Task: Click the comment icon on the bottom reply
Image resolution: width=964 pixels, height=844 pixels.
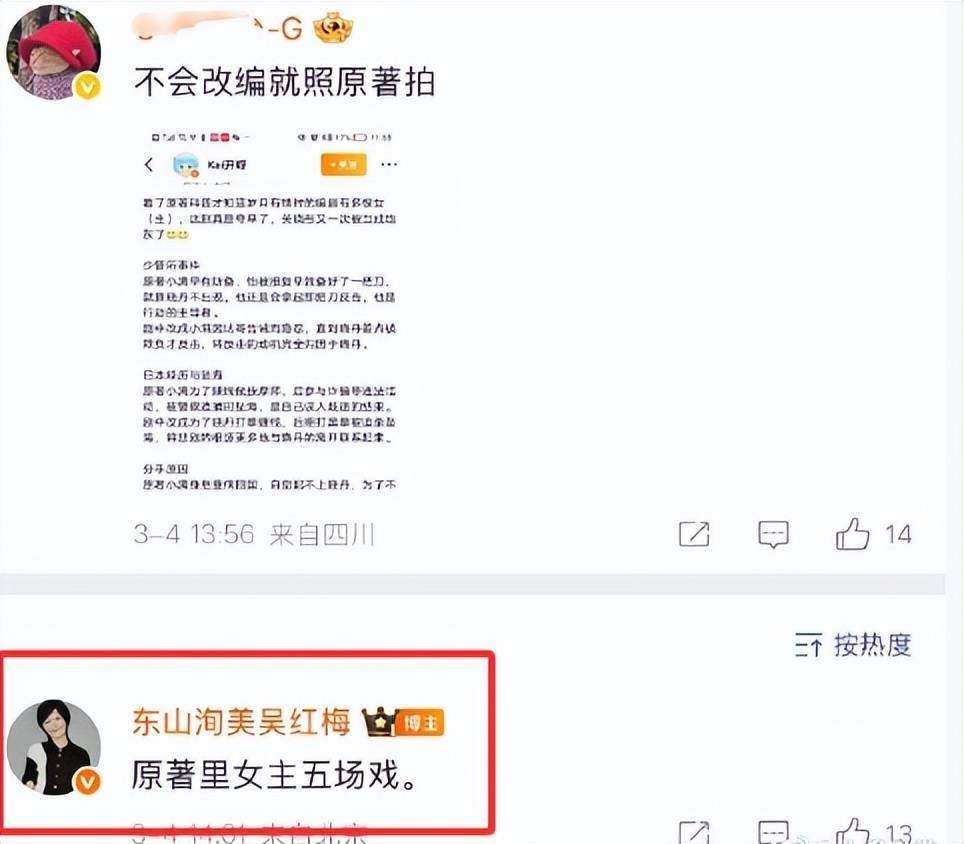Action: click(773, 832)
